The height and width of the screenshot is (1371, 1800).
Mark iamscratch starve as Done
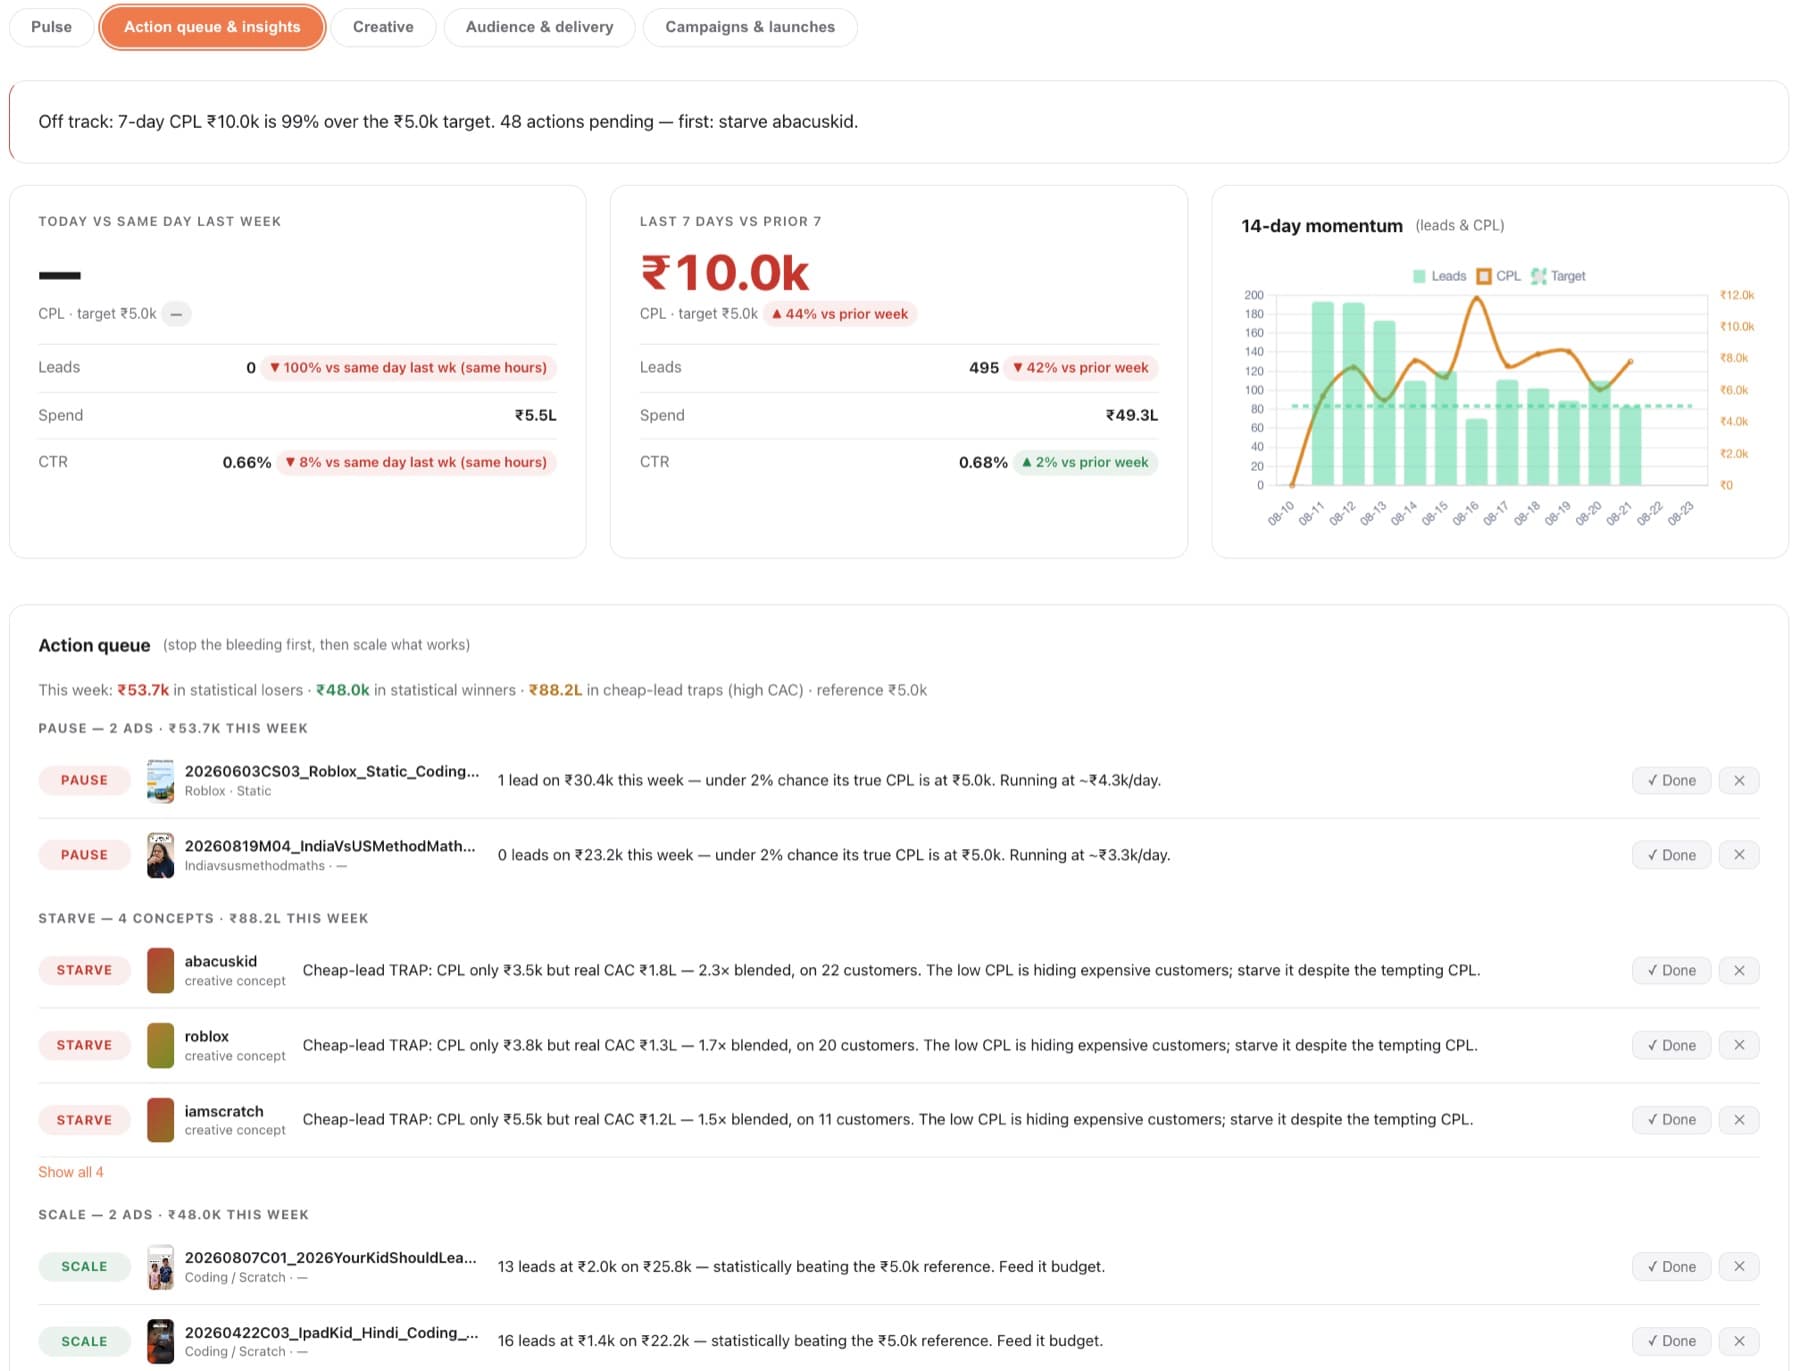tap(1671, 1120)
